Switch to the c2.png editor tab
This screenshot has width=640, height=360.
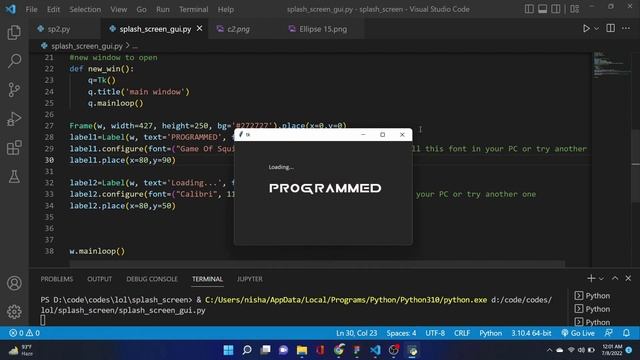[x=238, y=29]
